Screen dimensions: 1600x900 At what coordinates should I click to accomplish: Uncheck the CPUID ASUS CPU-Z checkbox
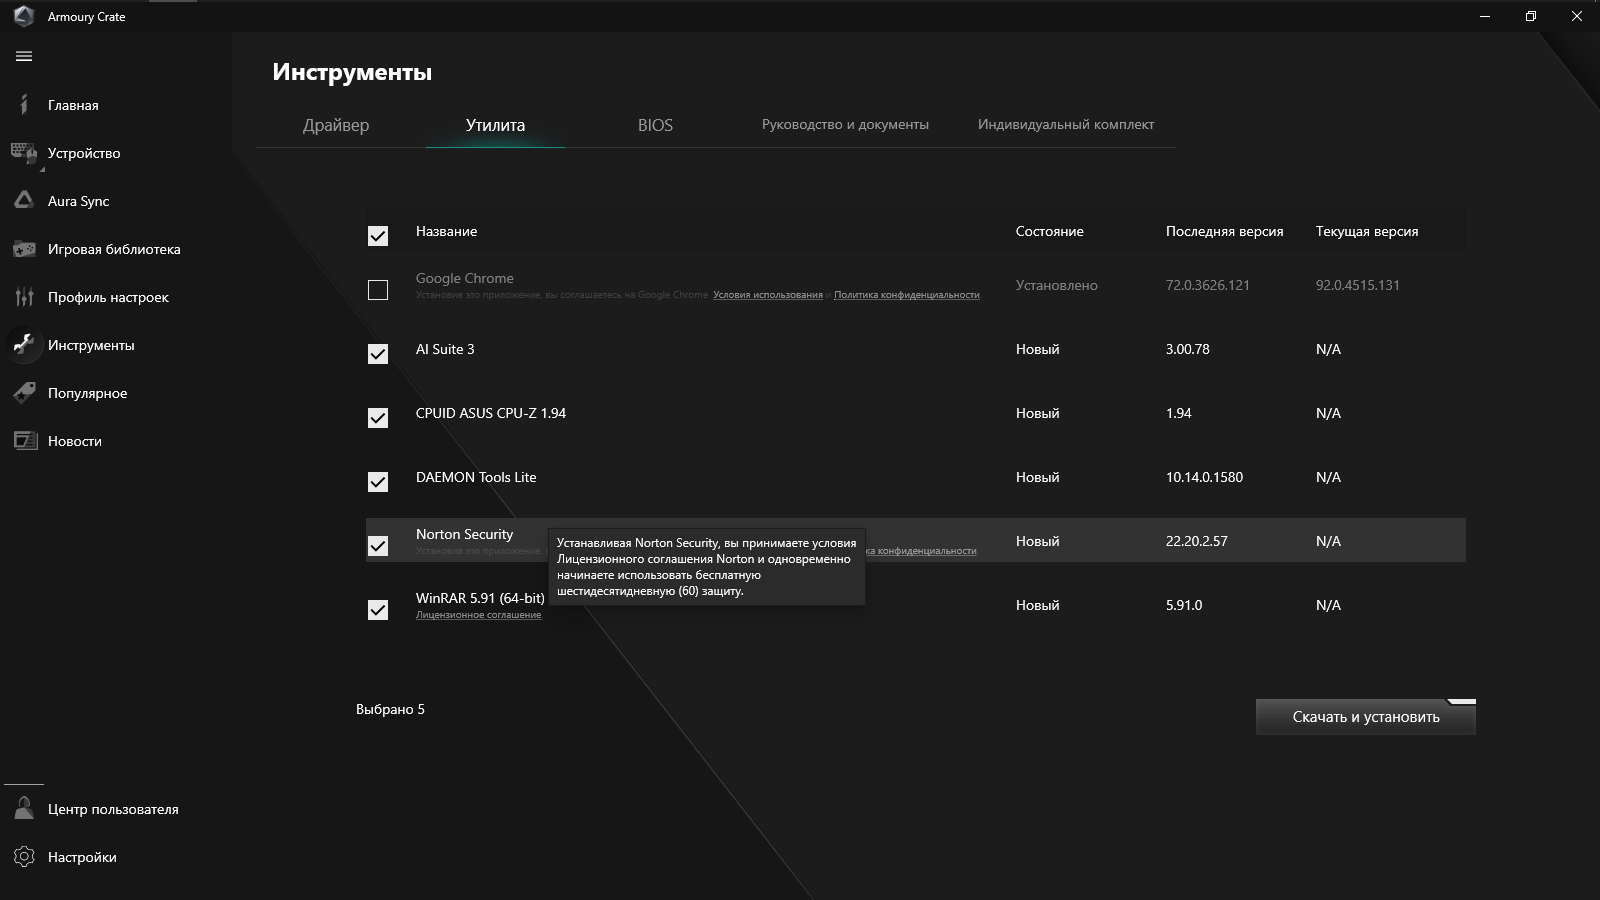378,418
